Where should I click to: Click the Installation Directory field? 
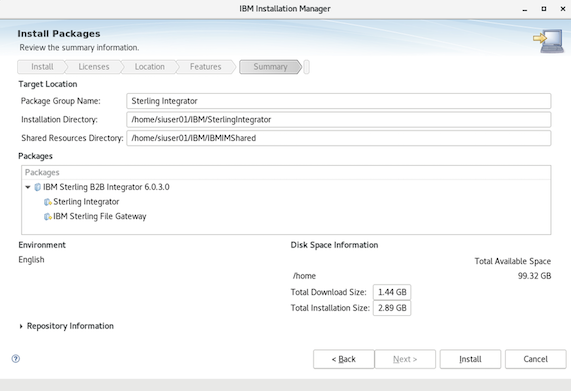(339, 119)
